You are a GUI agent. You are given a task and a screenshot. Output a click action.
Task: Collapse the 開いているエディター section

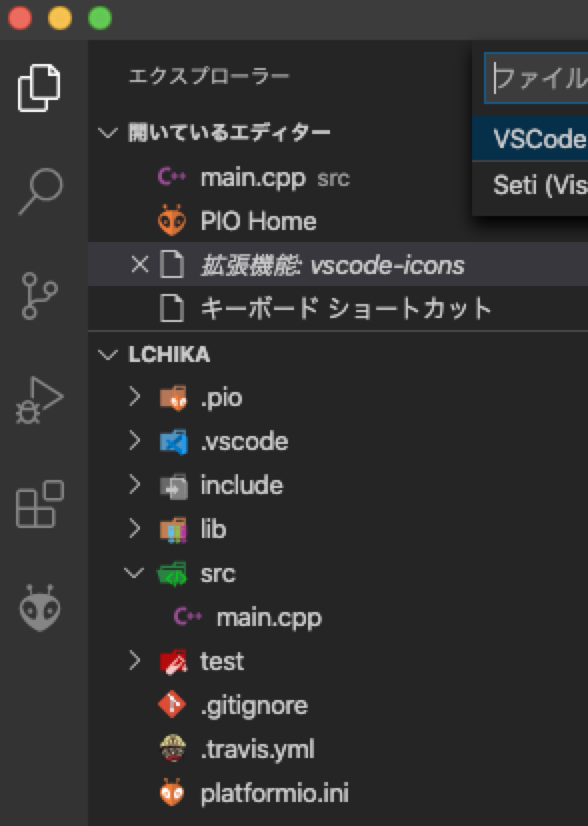tap(109, 132)
